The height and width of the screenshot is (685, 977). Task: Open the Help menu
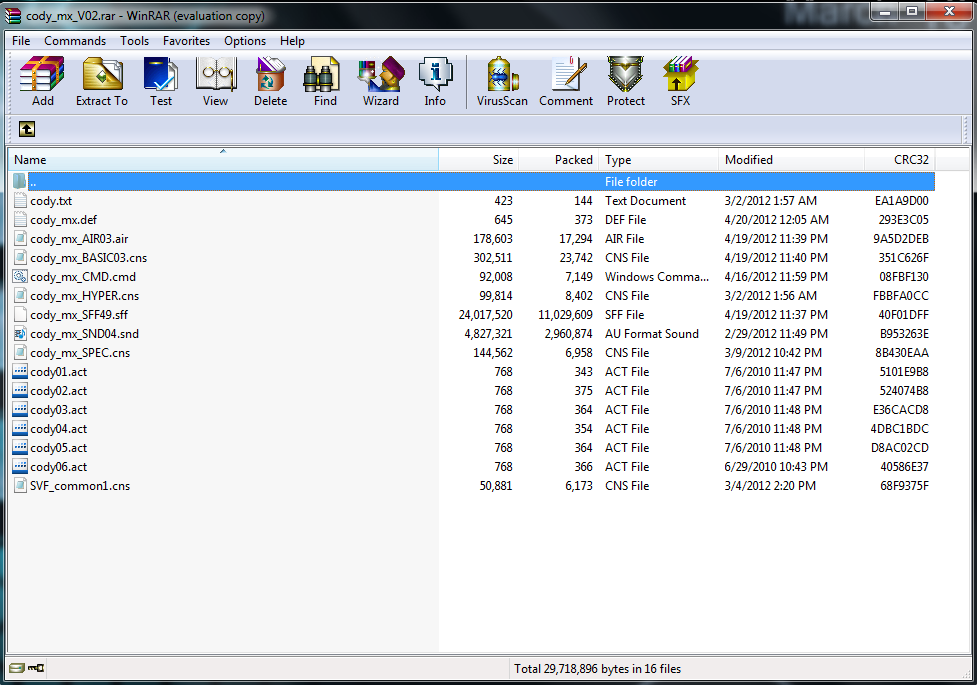coord(292,41)
